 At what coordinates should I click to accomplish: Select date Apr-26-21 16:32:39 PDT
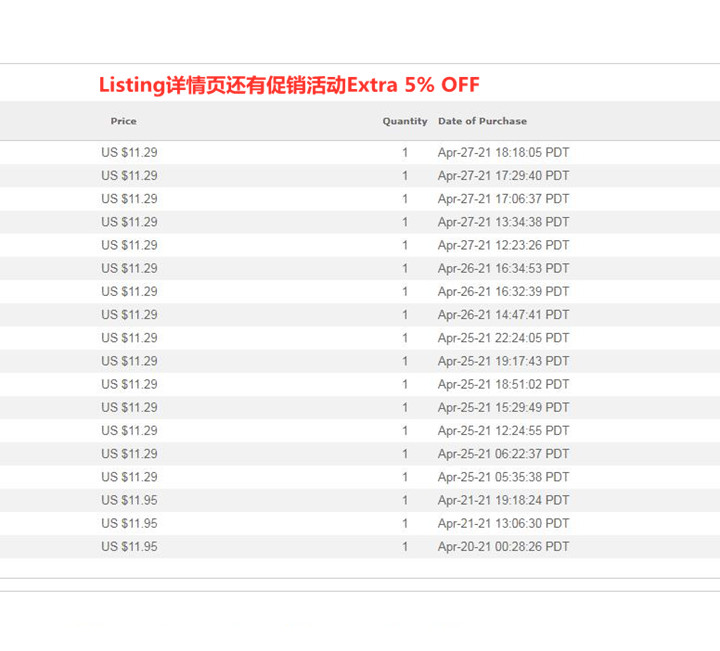[x=503, y=292]
